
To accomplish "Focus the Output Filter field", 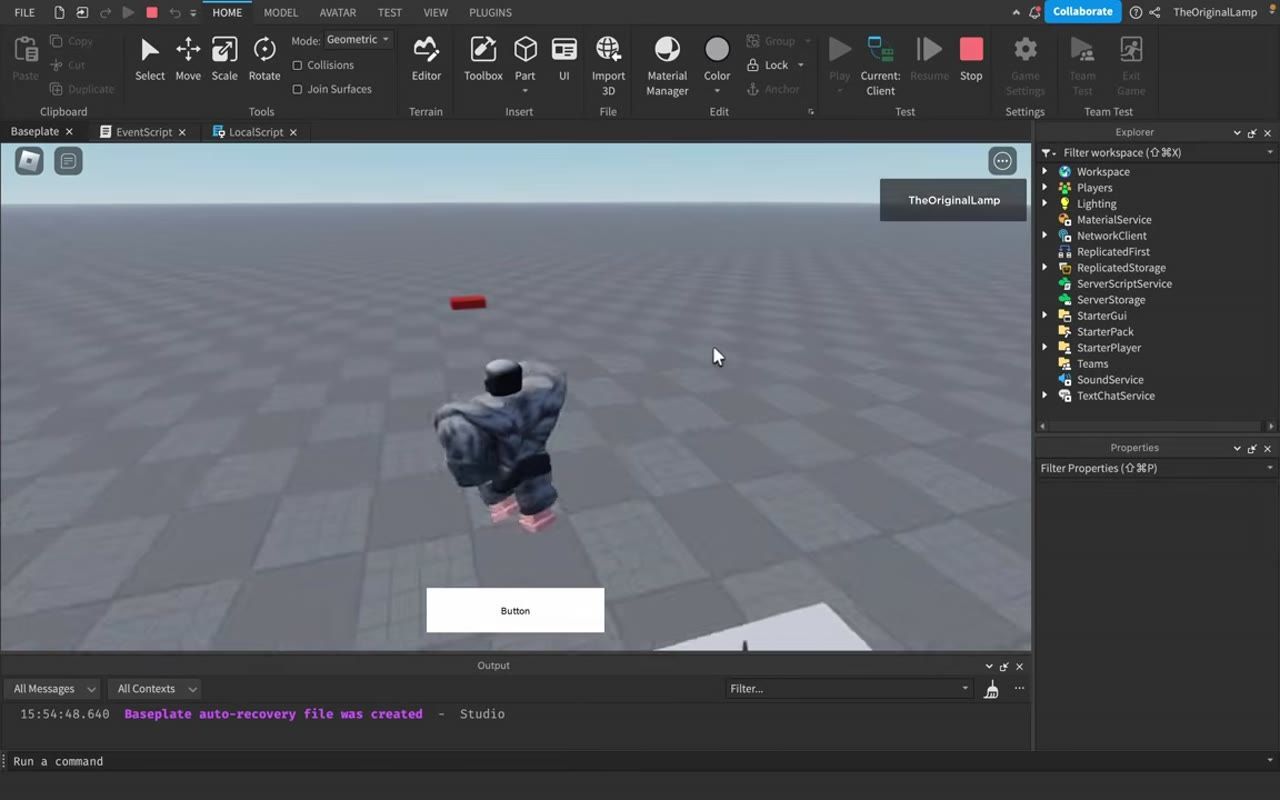I will 849,689.
